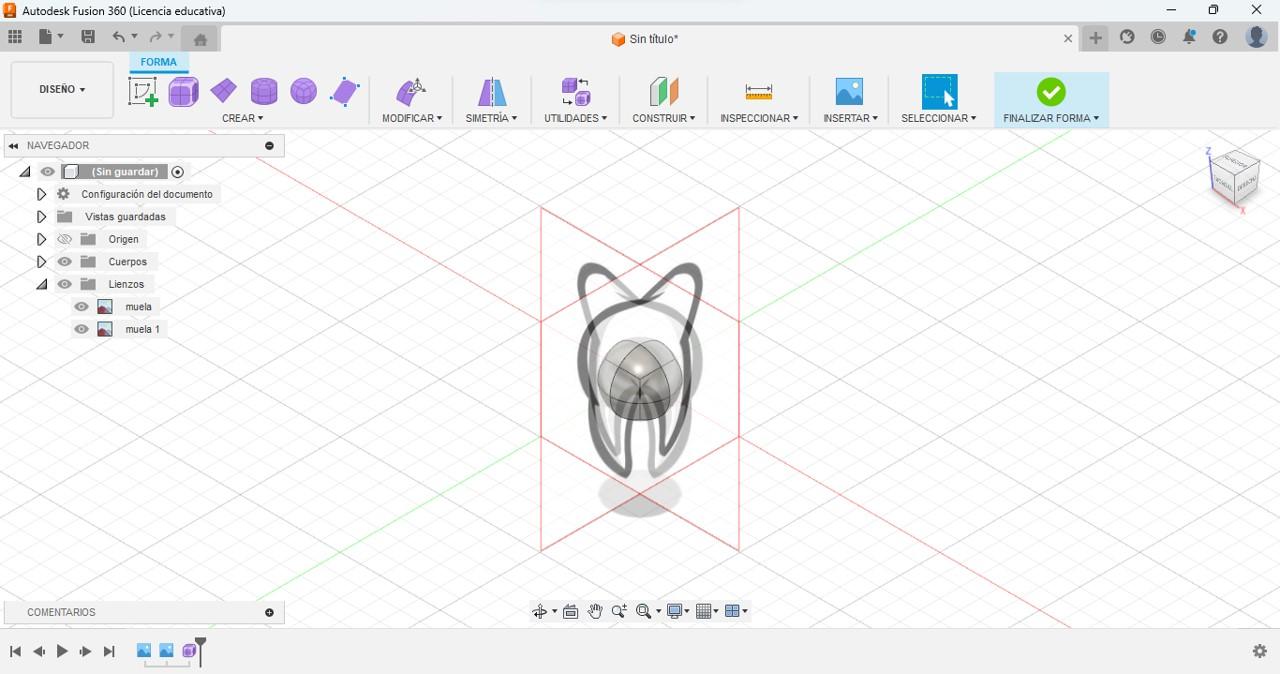Select the Box form tool

(x=184, y=92)
